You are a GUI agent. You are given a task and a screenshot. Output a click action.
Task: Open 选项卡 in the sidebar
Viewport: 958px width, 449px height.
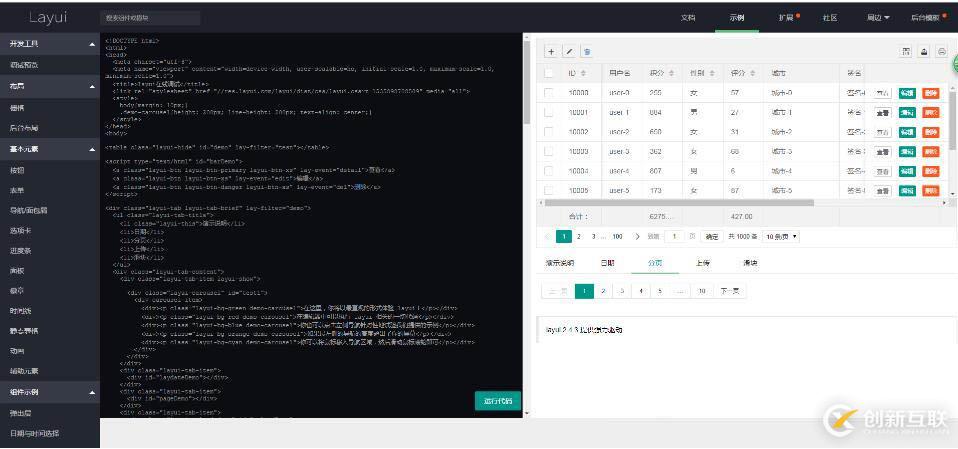pyautogui.click(x=20, y=231)
